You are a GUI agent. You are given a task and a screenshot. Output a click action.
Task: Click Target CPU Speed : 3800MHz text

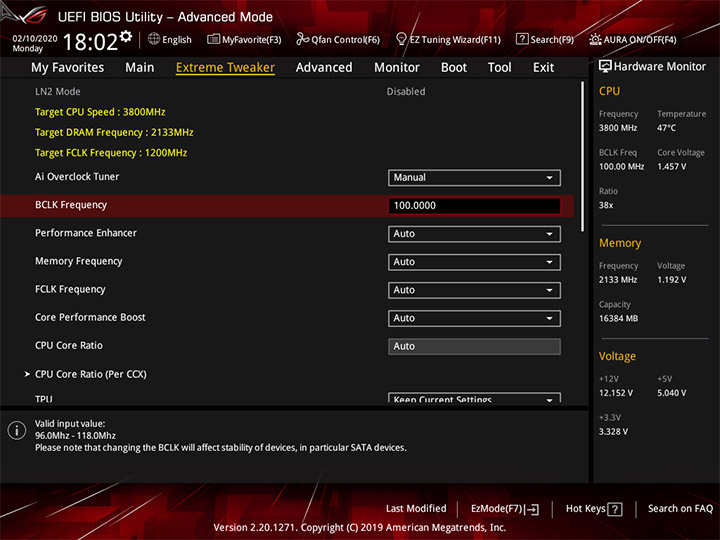(100, 112)
